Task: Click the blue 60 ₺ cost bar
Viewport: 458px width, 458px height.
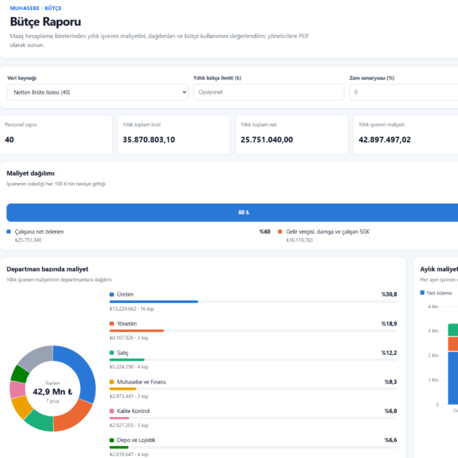Action: click(x=232, y=212)
